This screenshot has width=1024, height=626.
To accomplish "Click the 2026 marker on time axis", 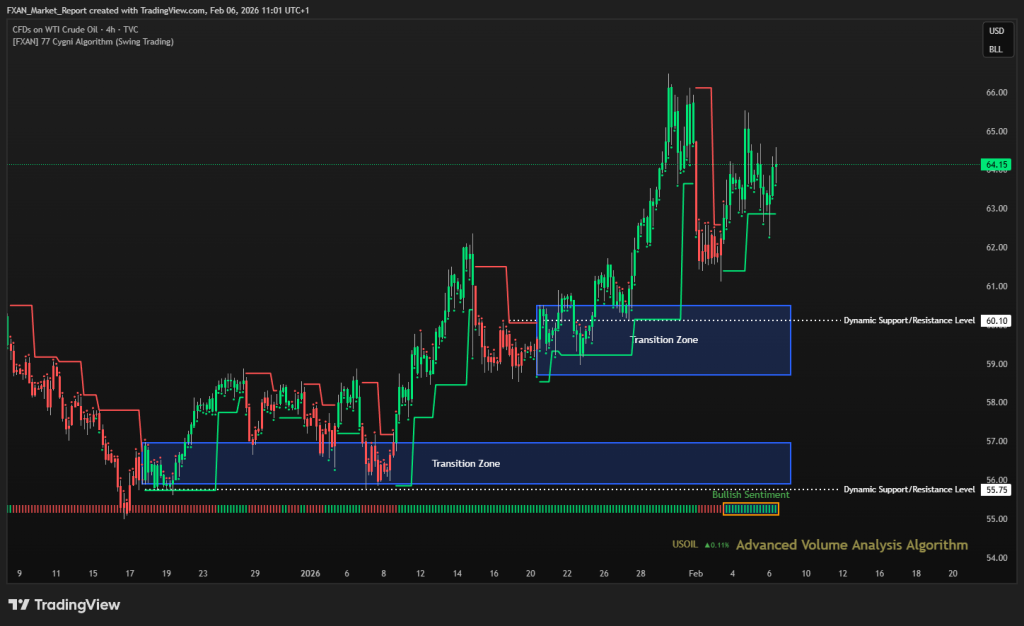I will tap(311, 574).
